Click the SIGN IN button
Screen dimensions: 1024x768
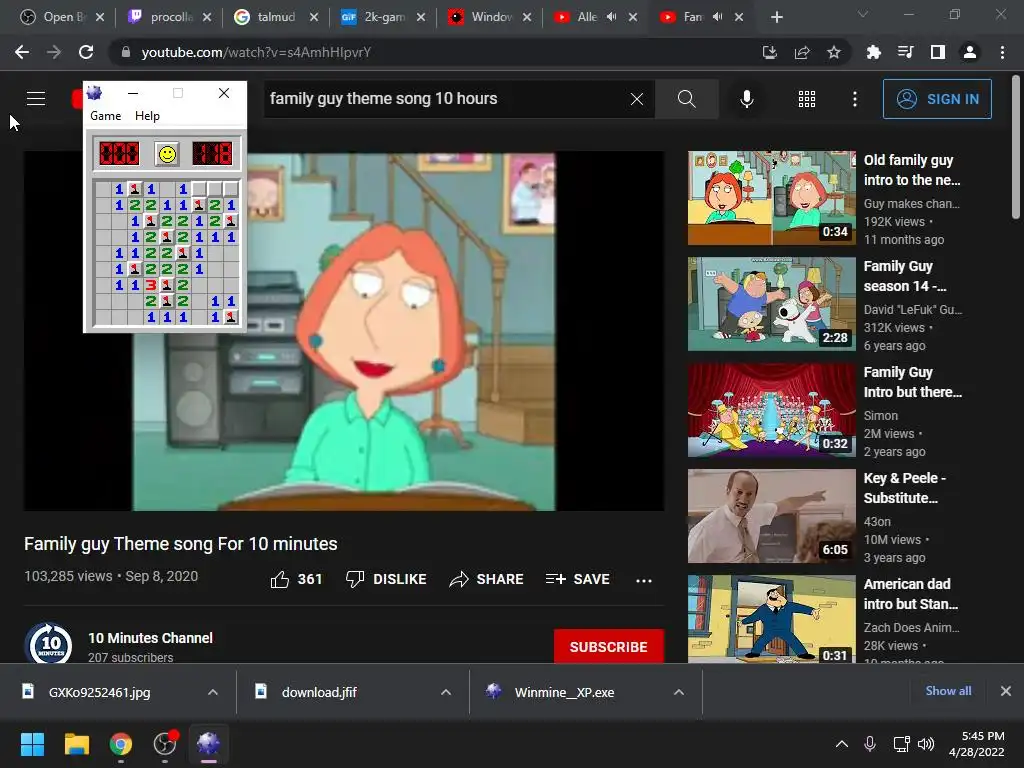[x=937, y=99]
